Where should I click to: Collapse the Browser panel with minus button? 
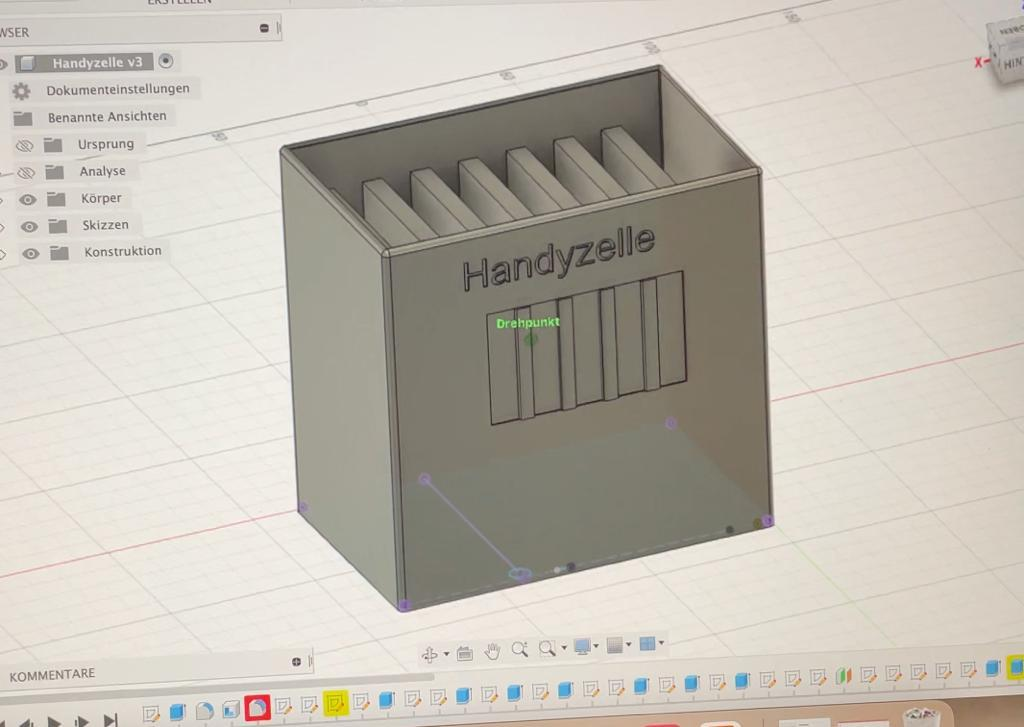coord(264,28)
